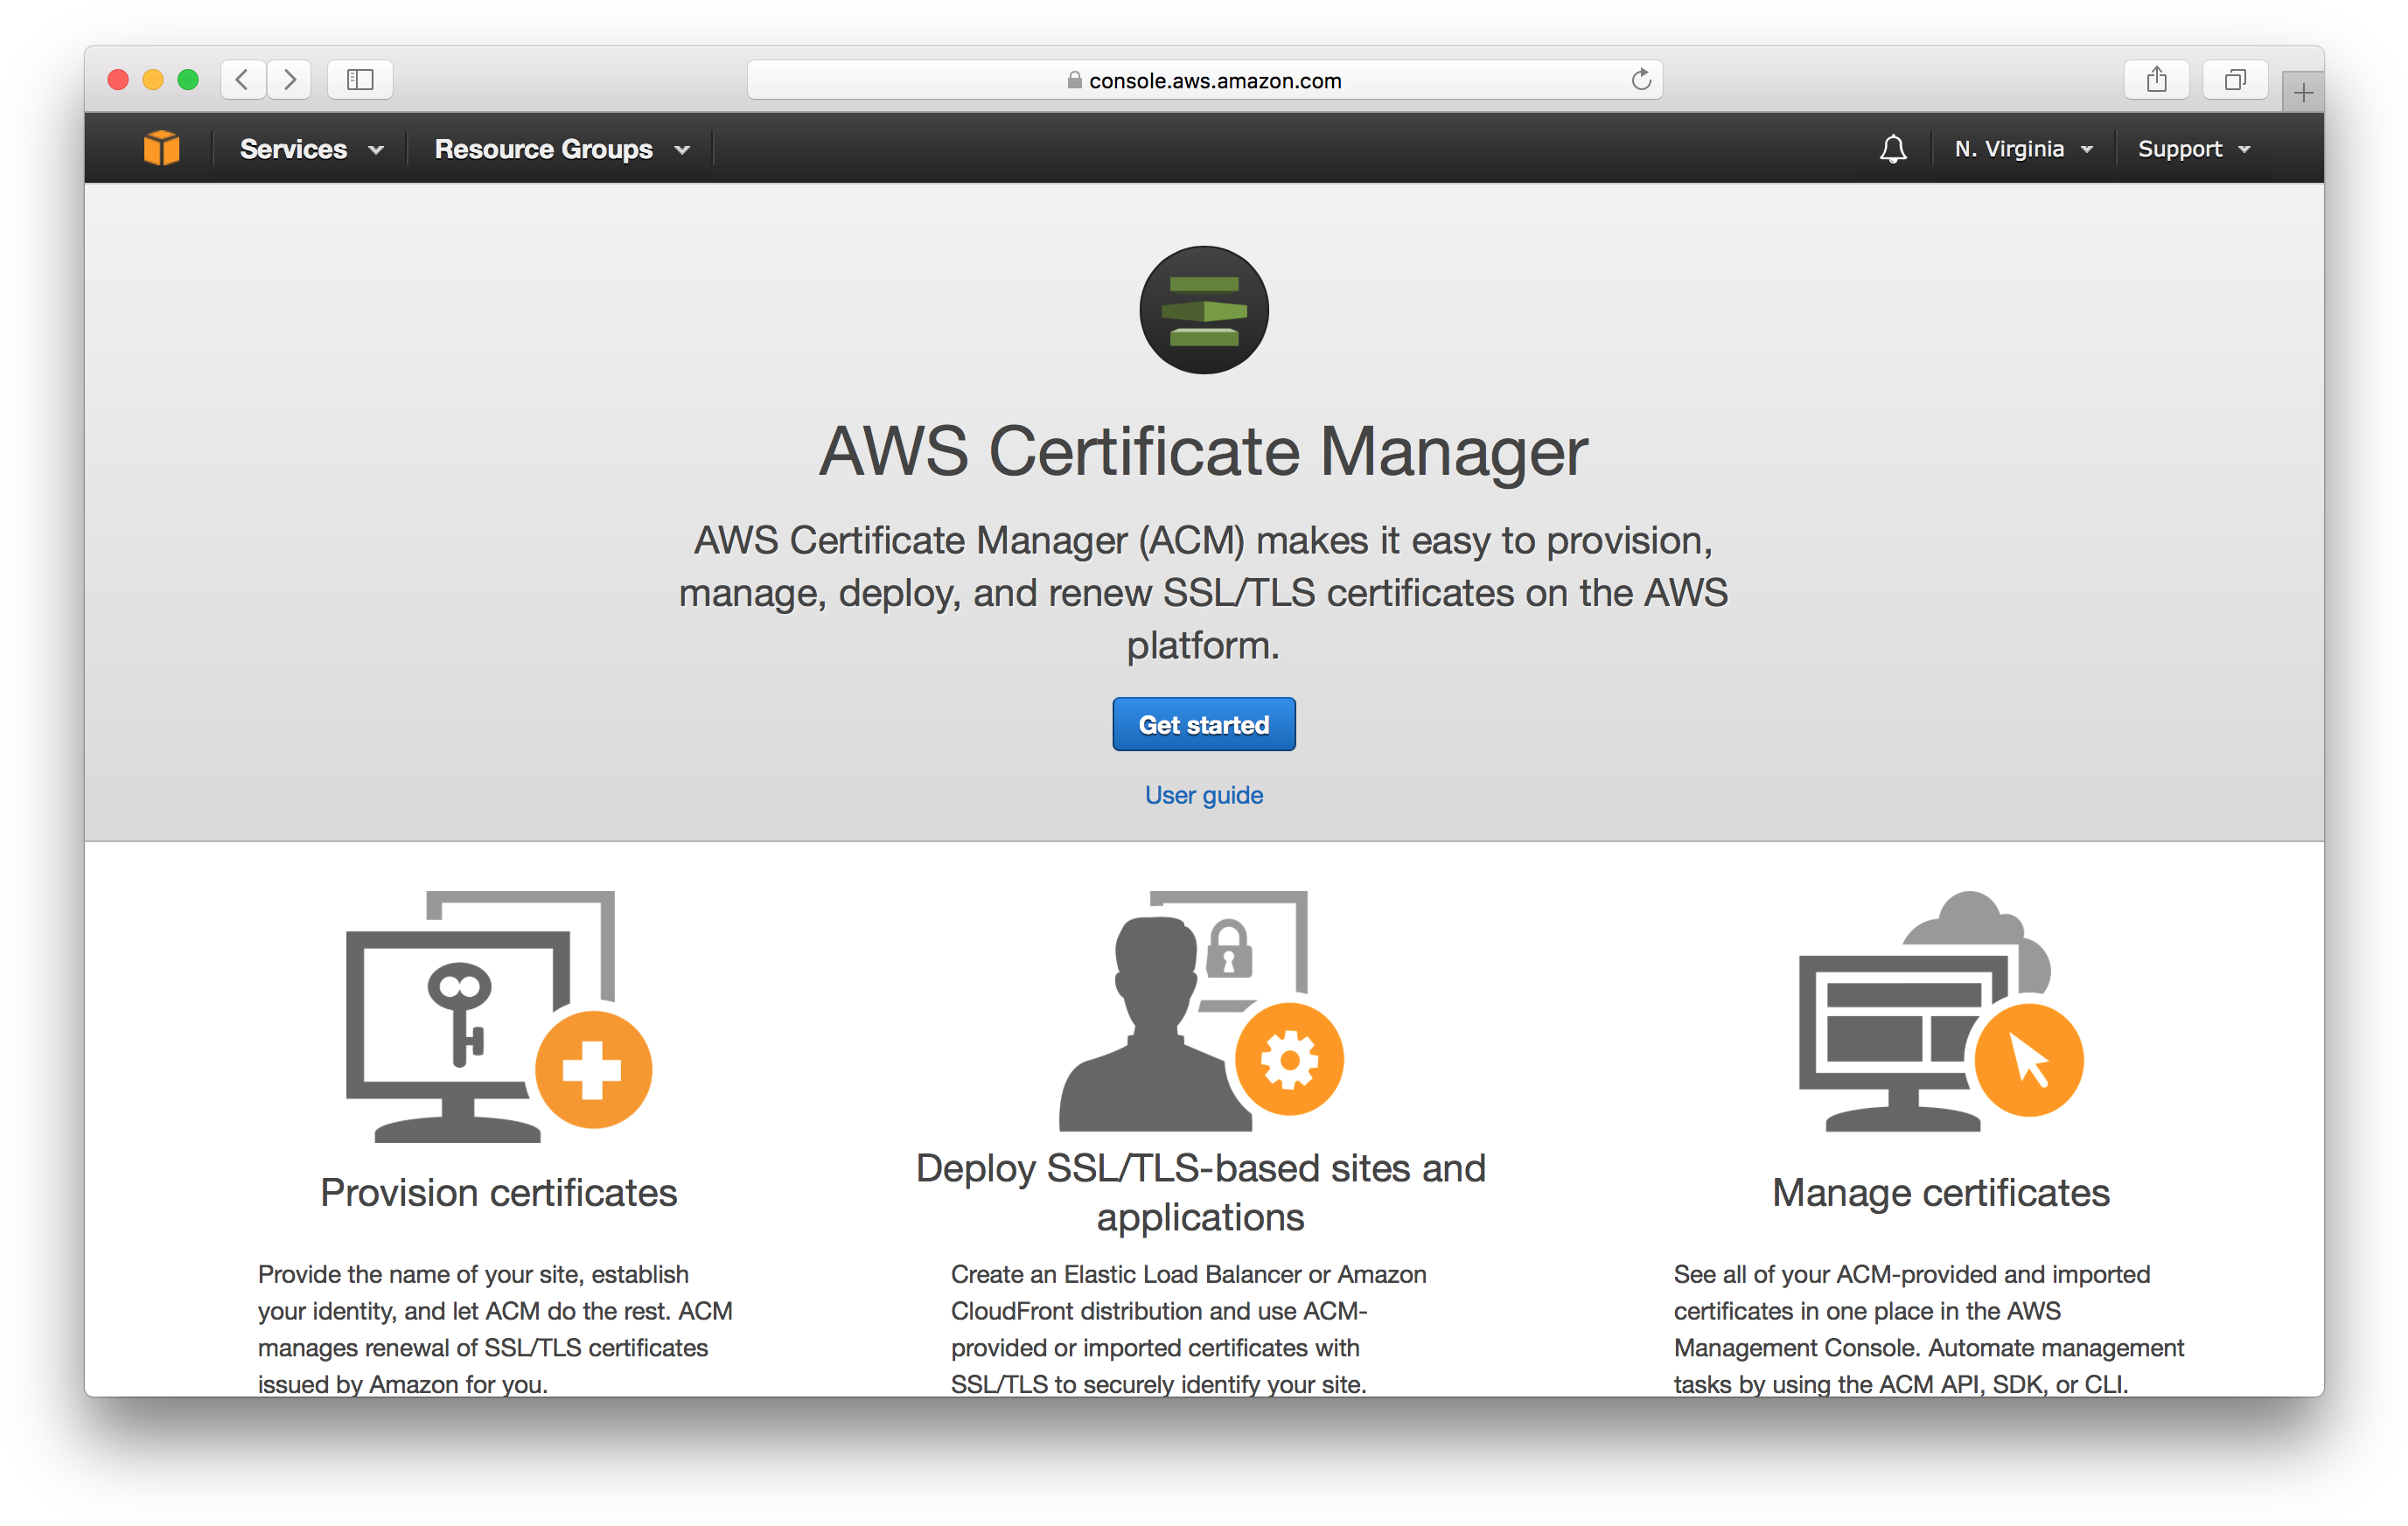The image size is (2408, 1526).
Task: Click the console.aws.amazon.com address field
Action: (x=1205, y=80)
